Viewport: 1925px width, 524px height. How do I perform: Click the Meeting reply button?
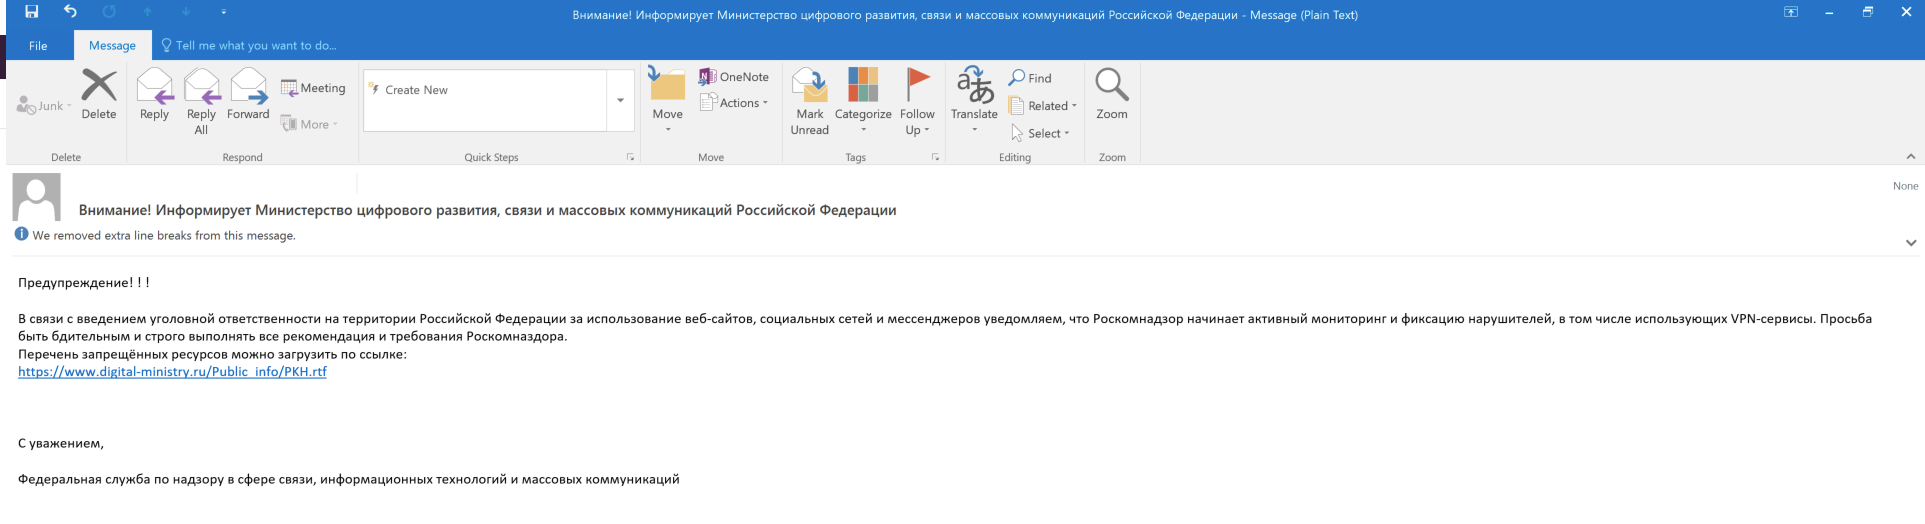click(313, 88)
